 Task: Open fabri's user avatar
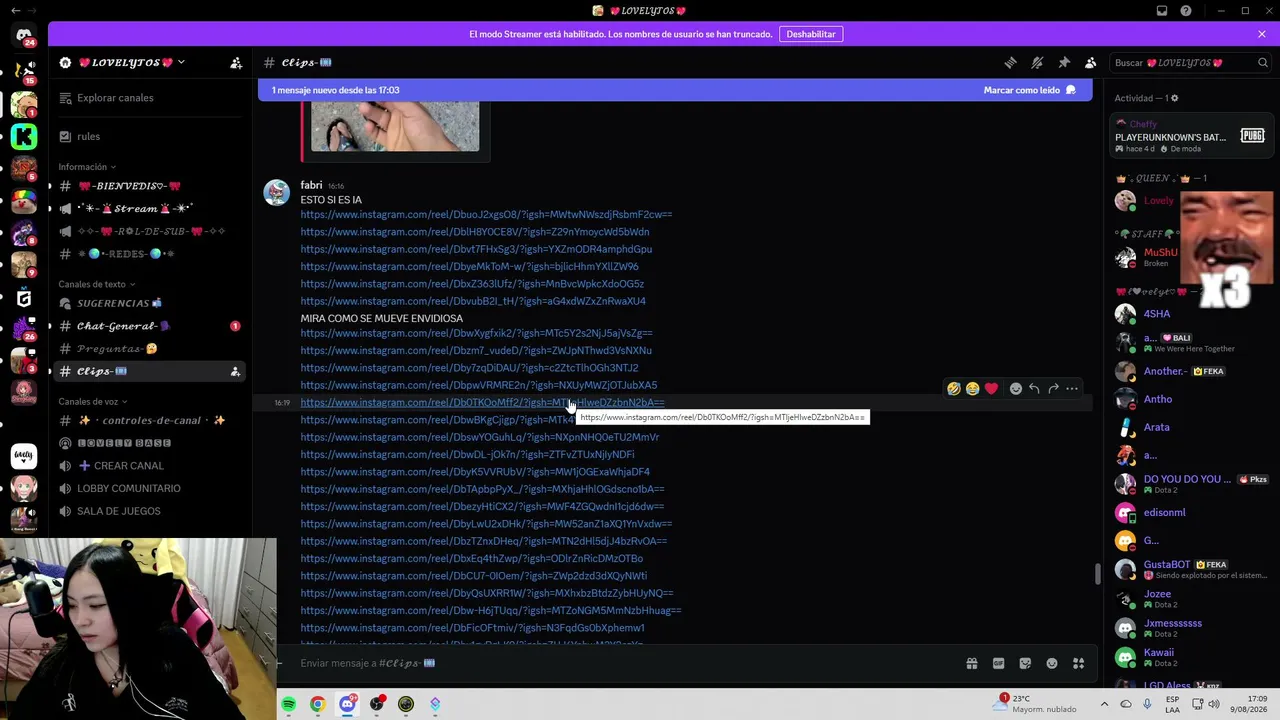[x=276, y=192]
